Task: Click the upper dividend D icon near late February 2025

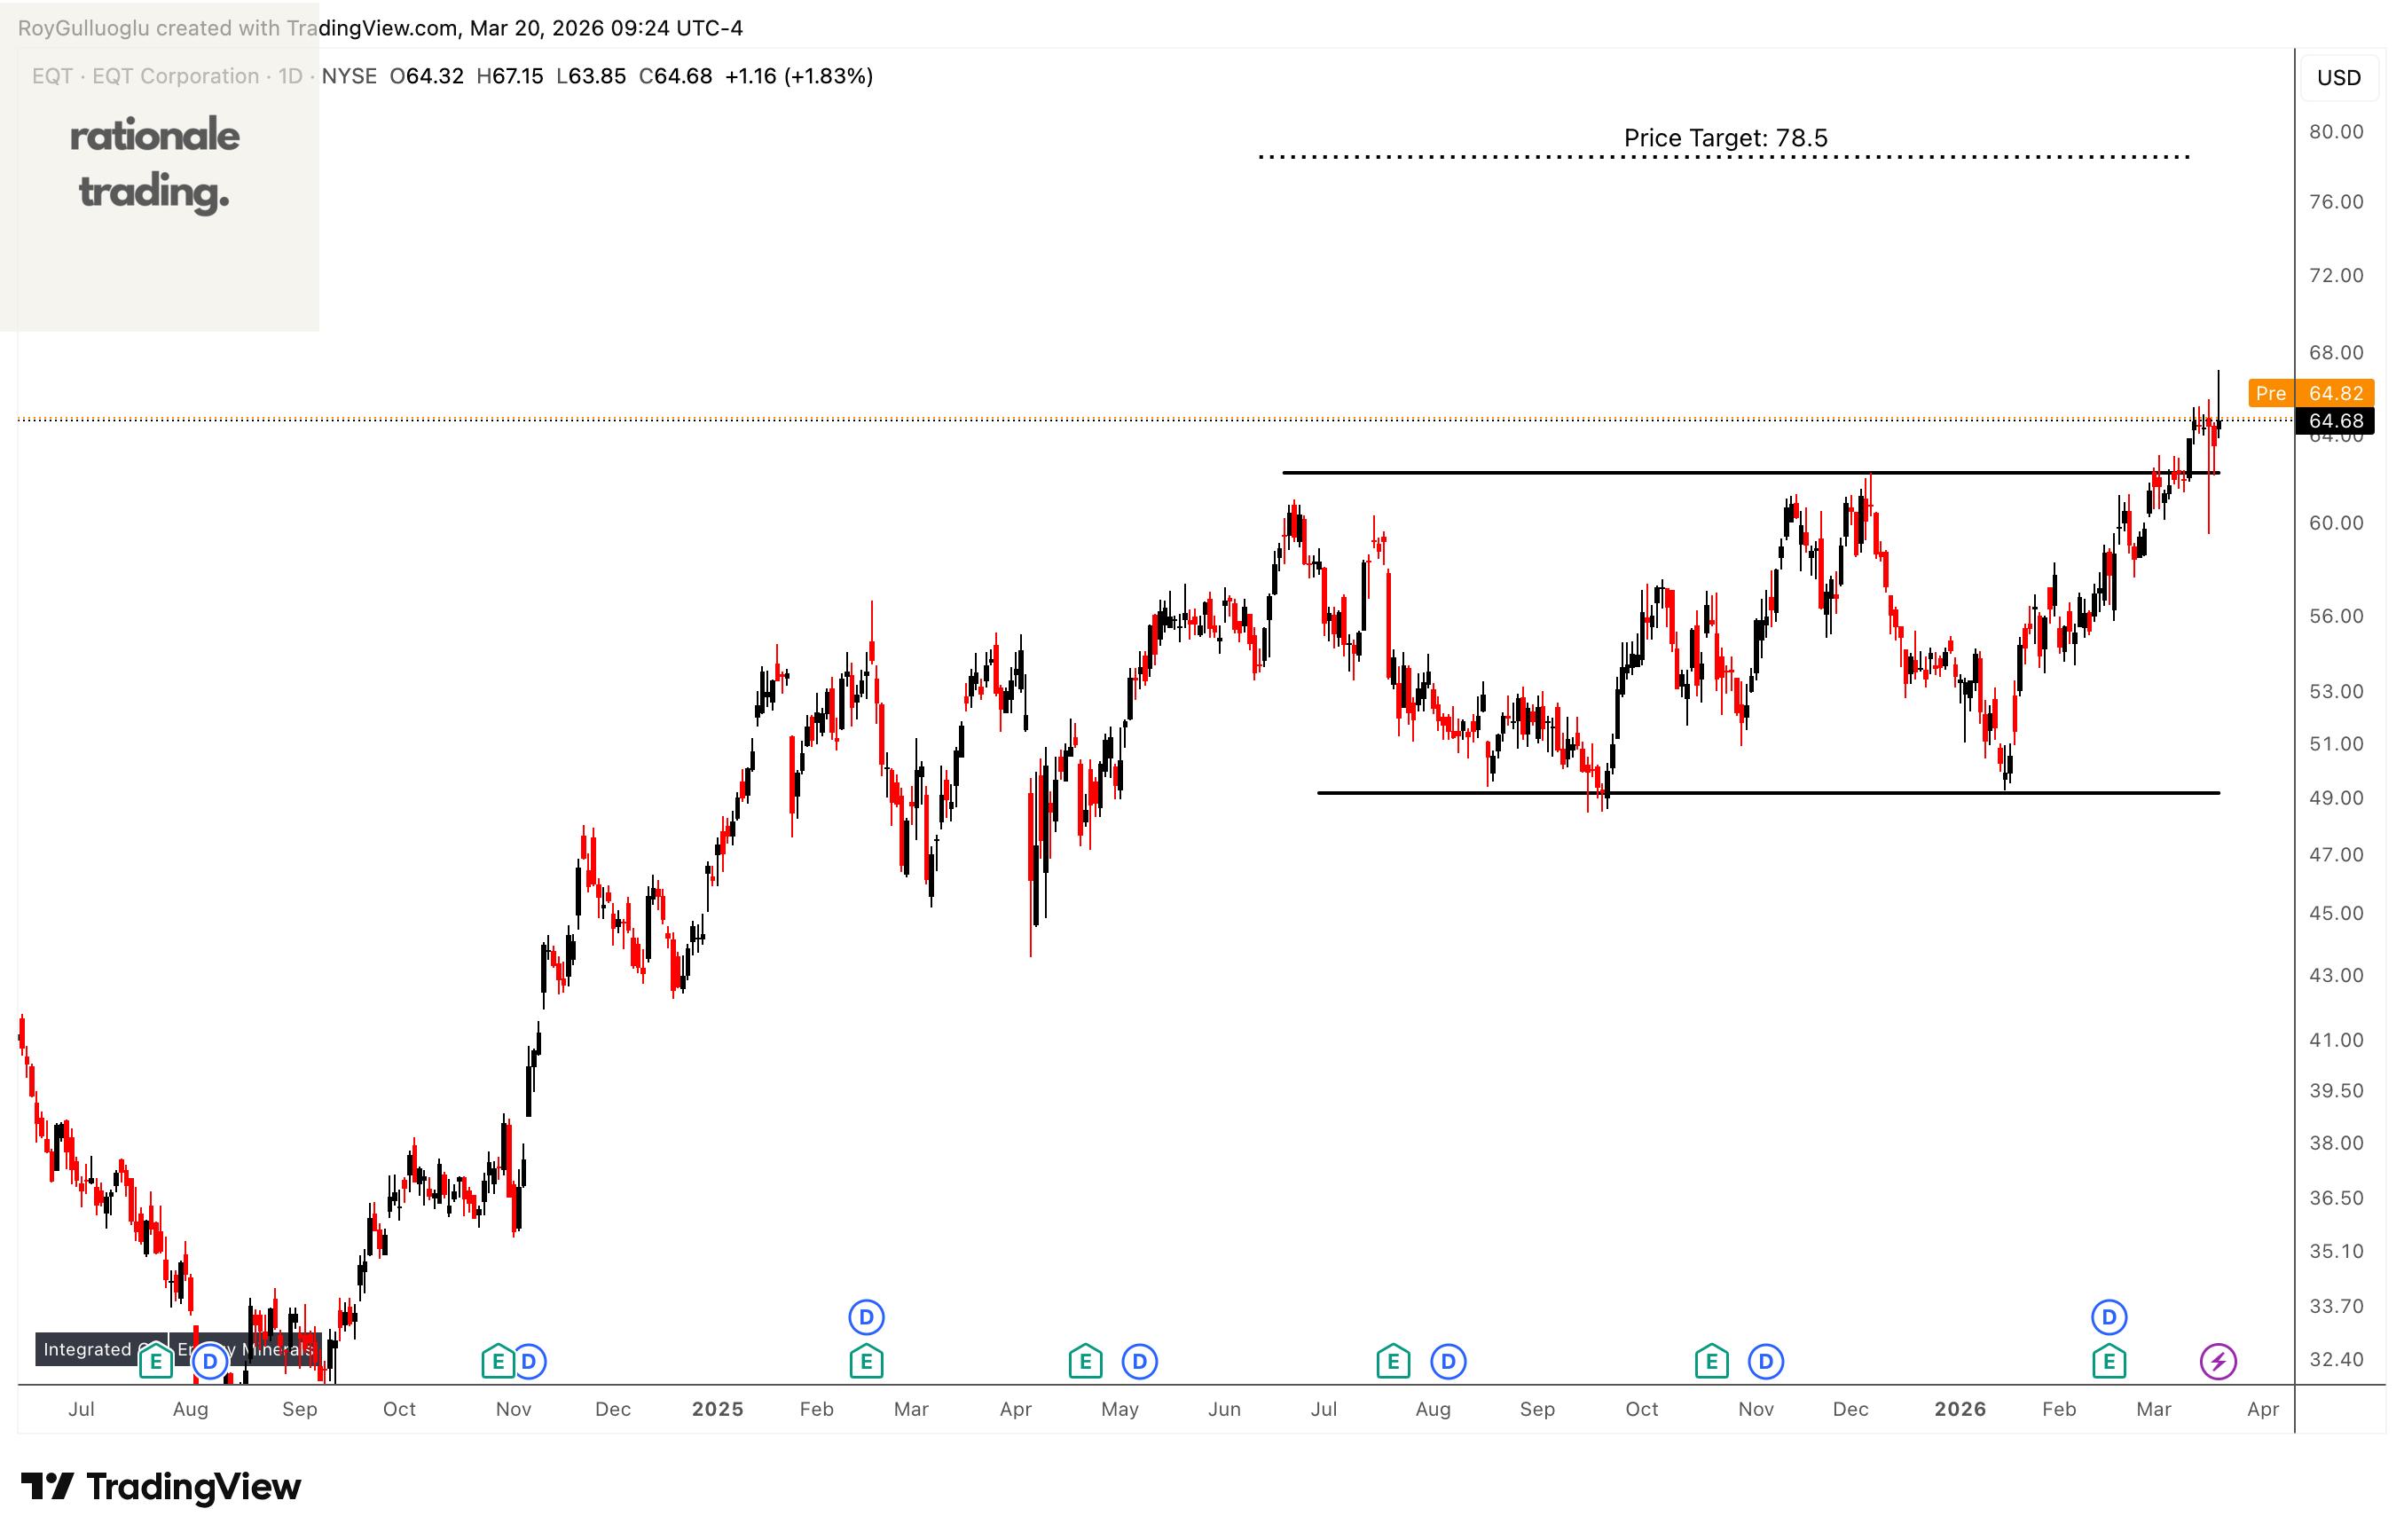Action: click(x=866, y=1317)
